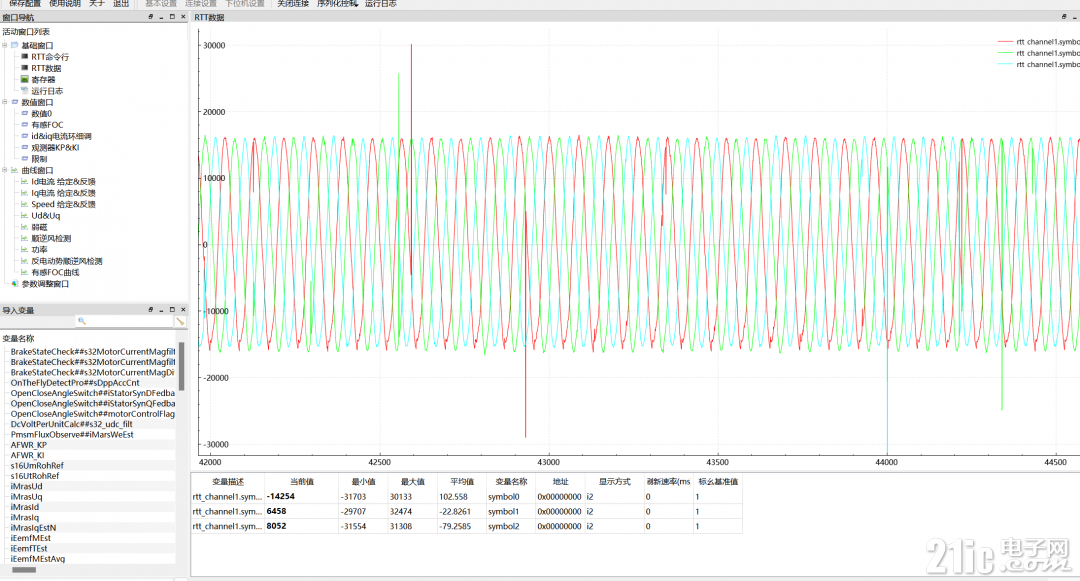1080x581 pixels.
Task: Collapse the 基础窗口 tree group
Action: [5, 45]
